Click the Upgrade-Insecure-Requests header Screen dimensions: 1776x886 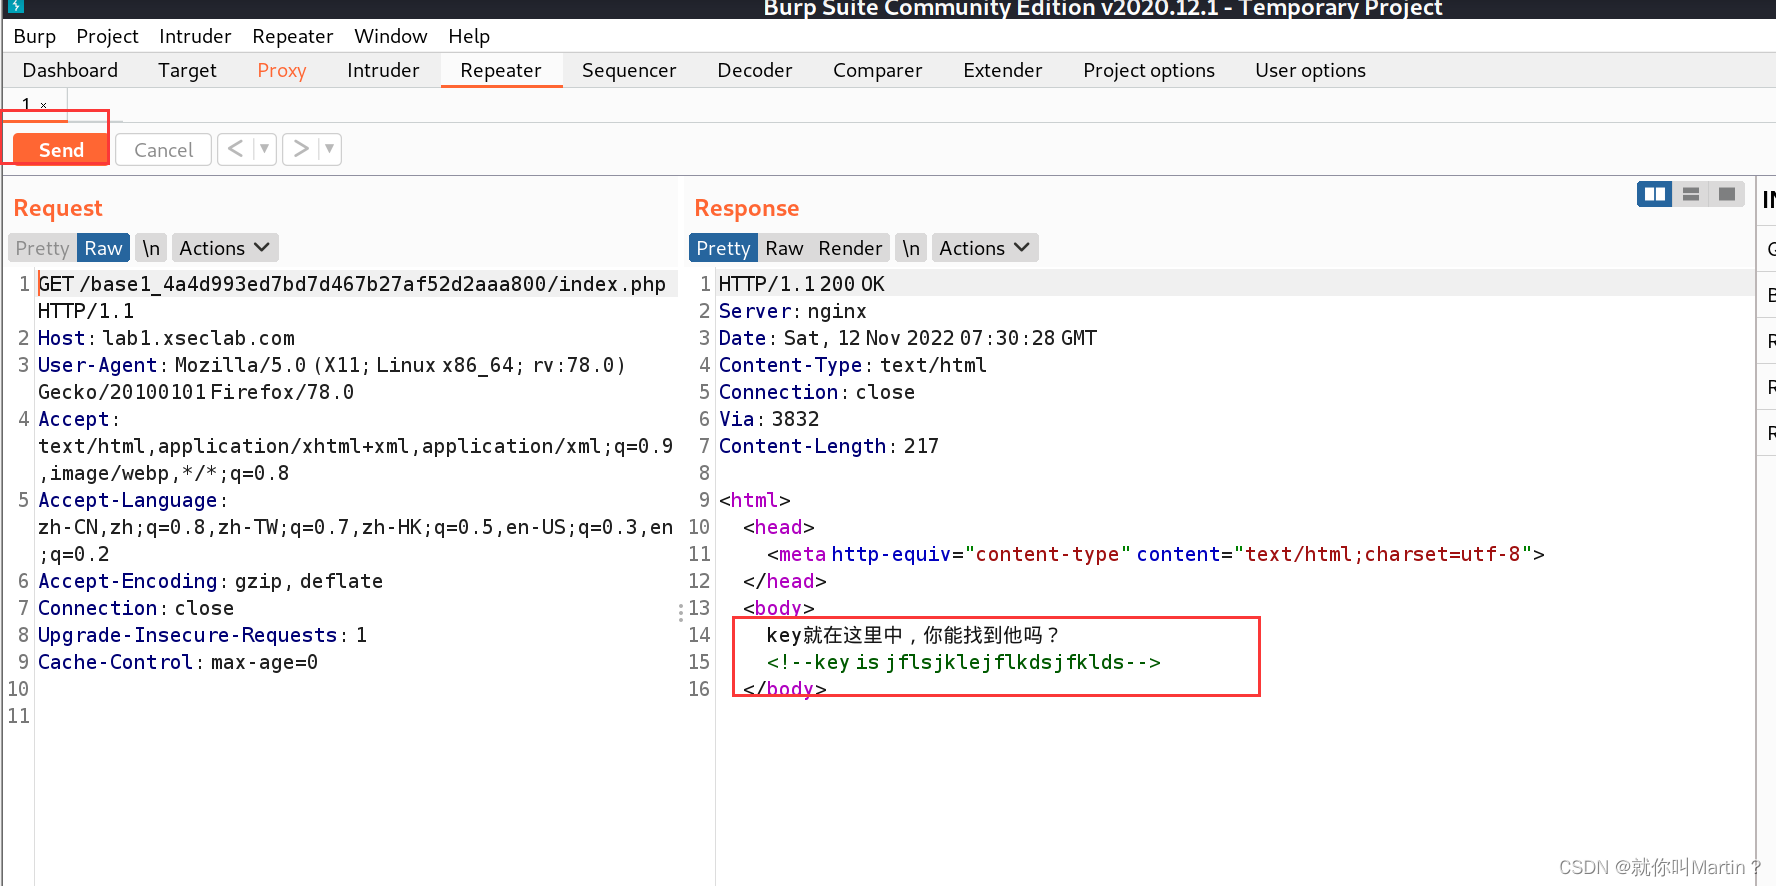203,635
